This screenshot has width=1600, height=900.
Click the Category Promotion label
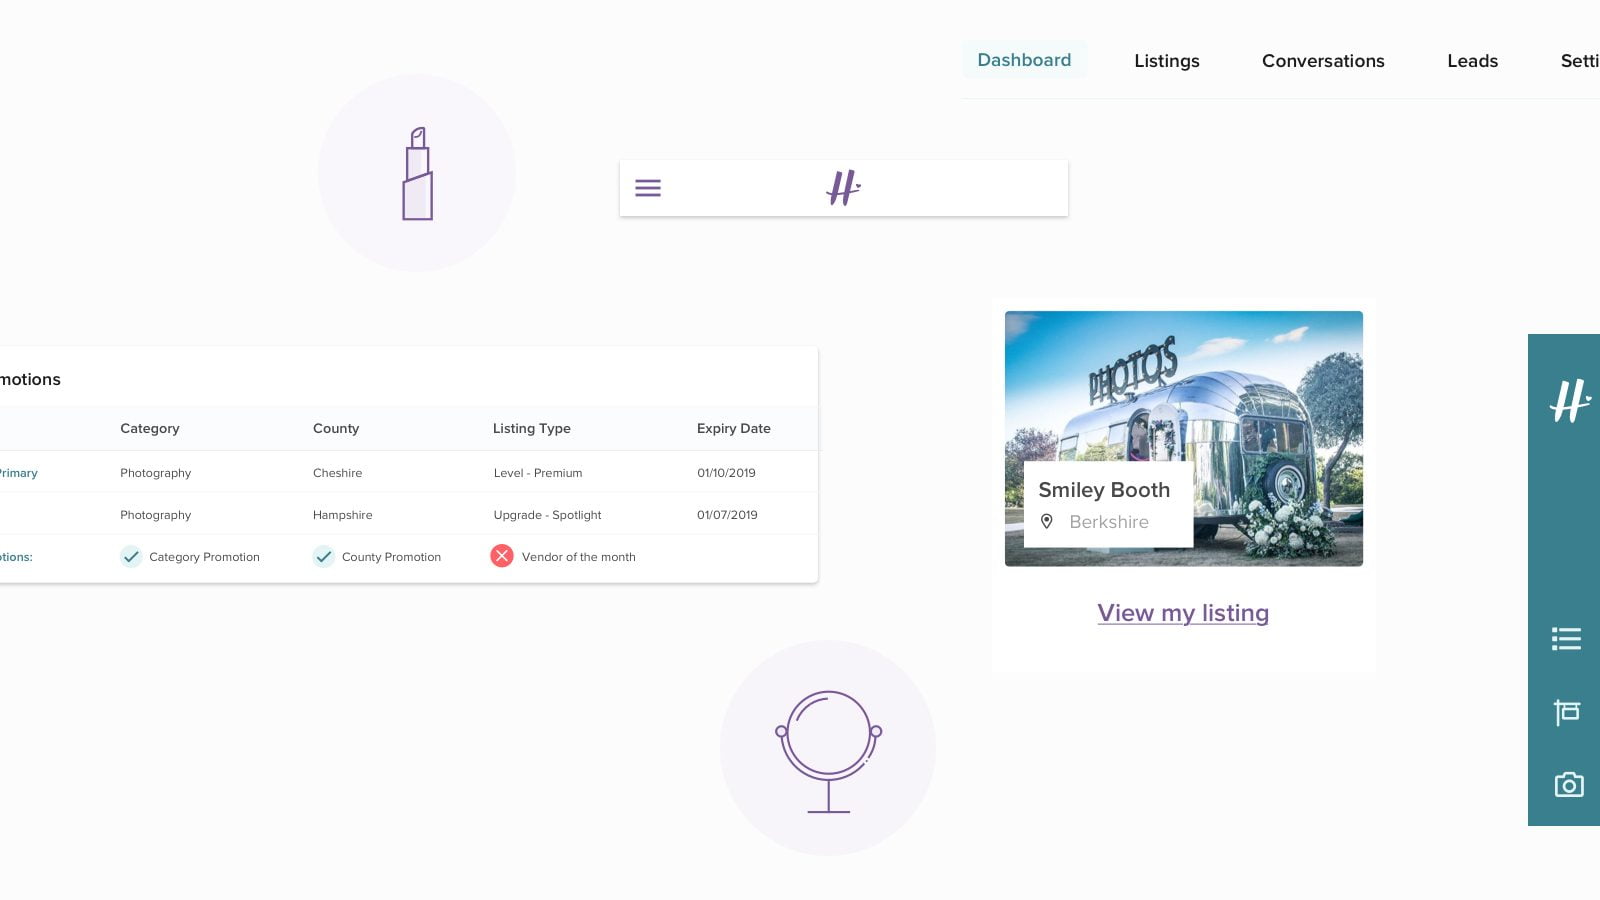pyautogui.click(x=204, y=557)
